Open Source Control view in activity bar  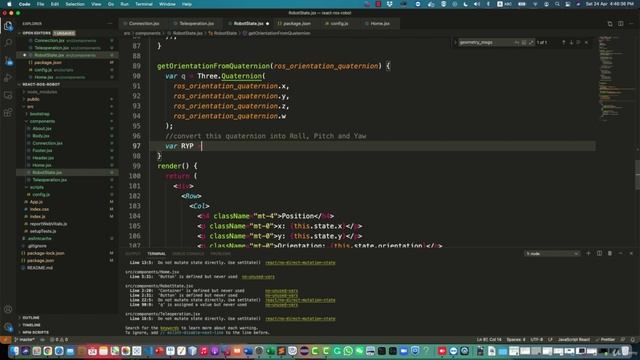[8, 60]
